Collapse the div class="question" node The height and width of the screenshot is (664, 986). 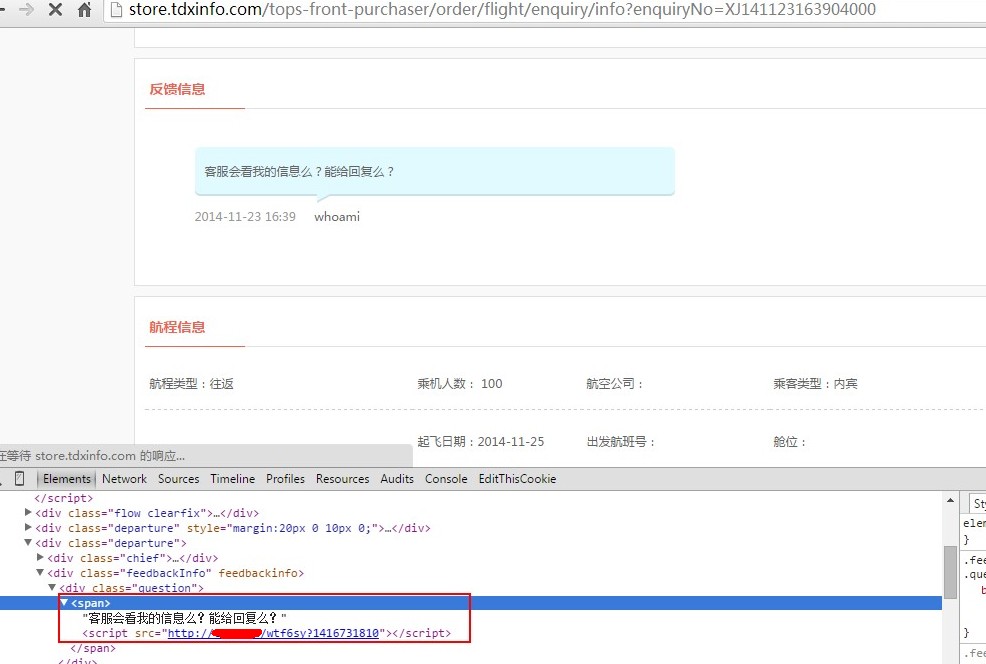tap(52, 588)
